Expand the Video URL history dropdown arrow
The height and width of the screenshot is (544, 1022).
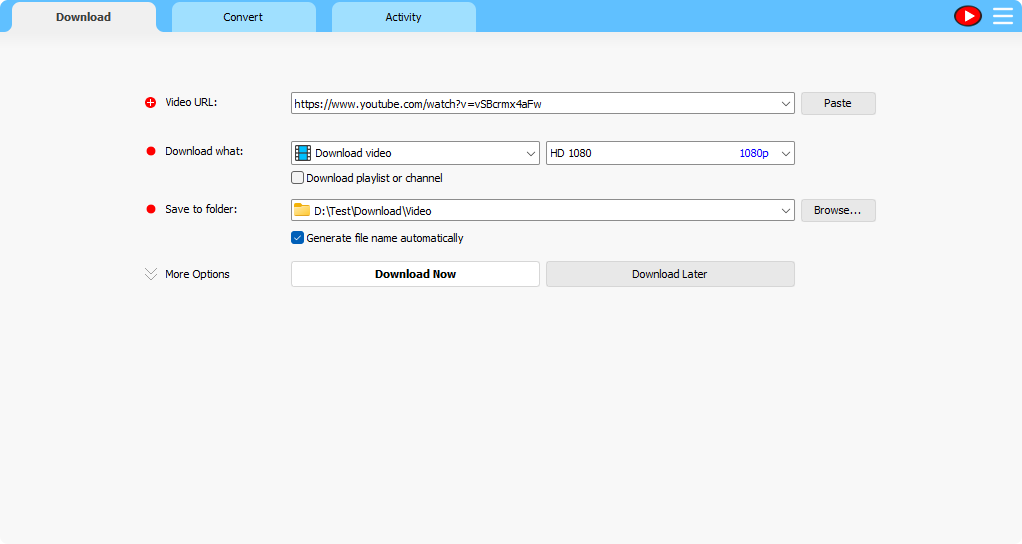click(786, 103)
